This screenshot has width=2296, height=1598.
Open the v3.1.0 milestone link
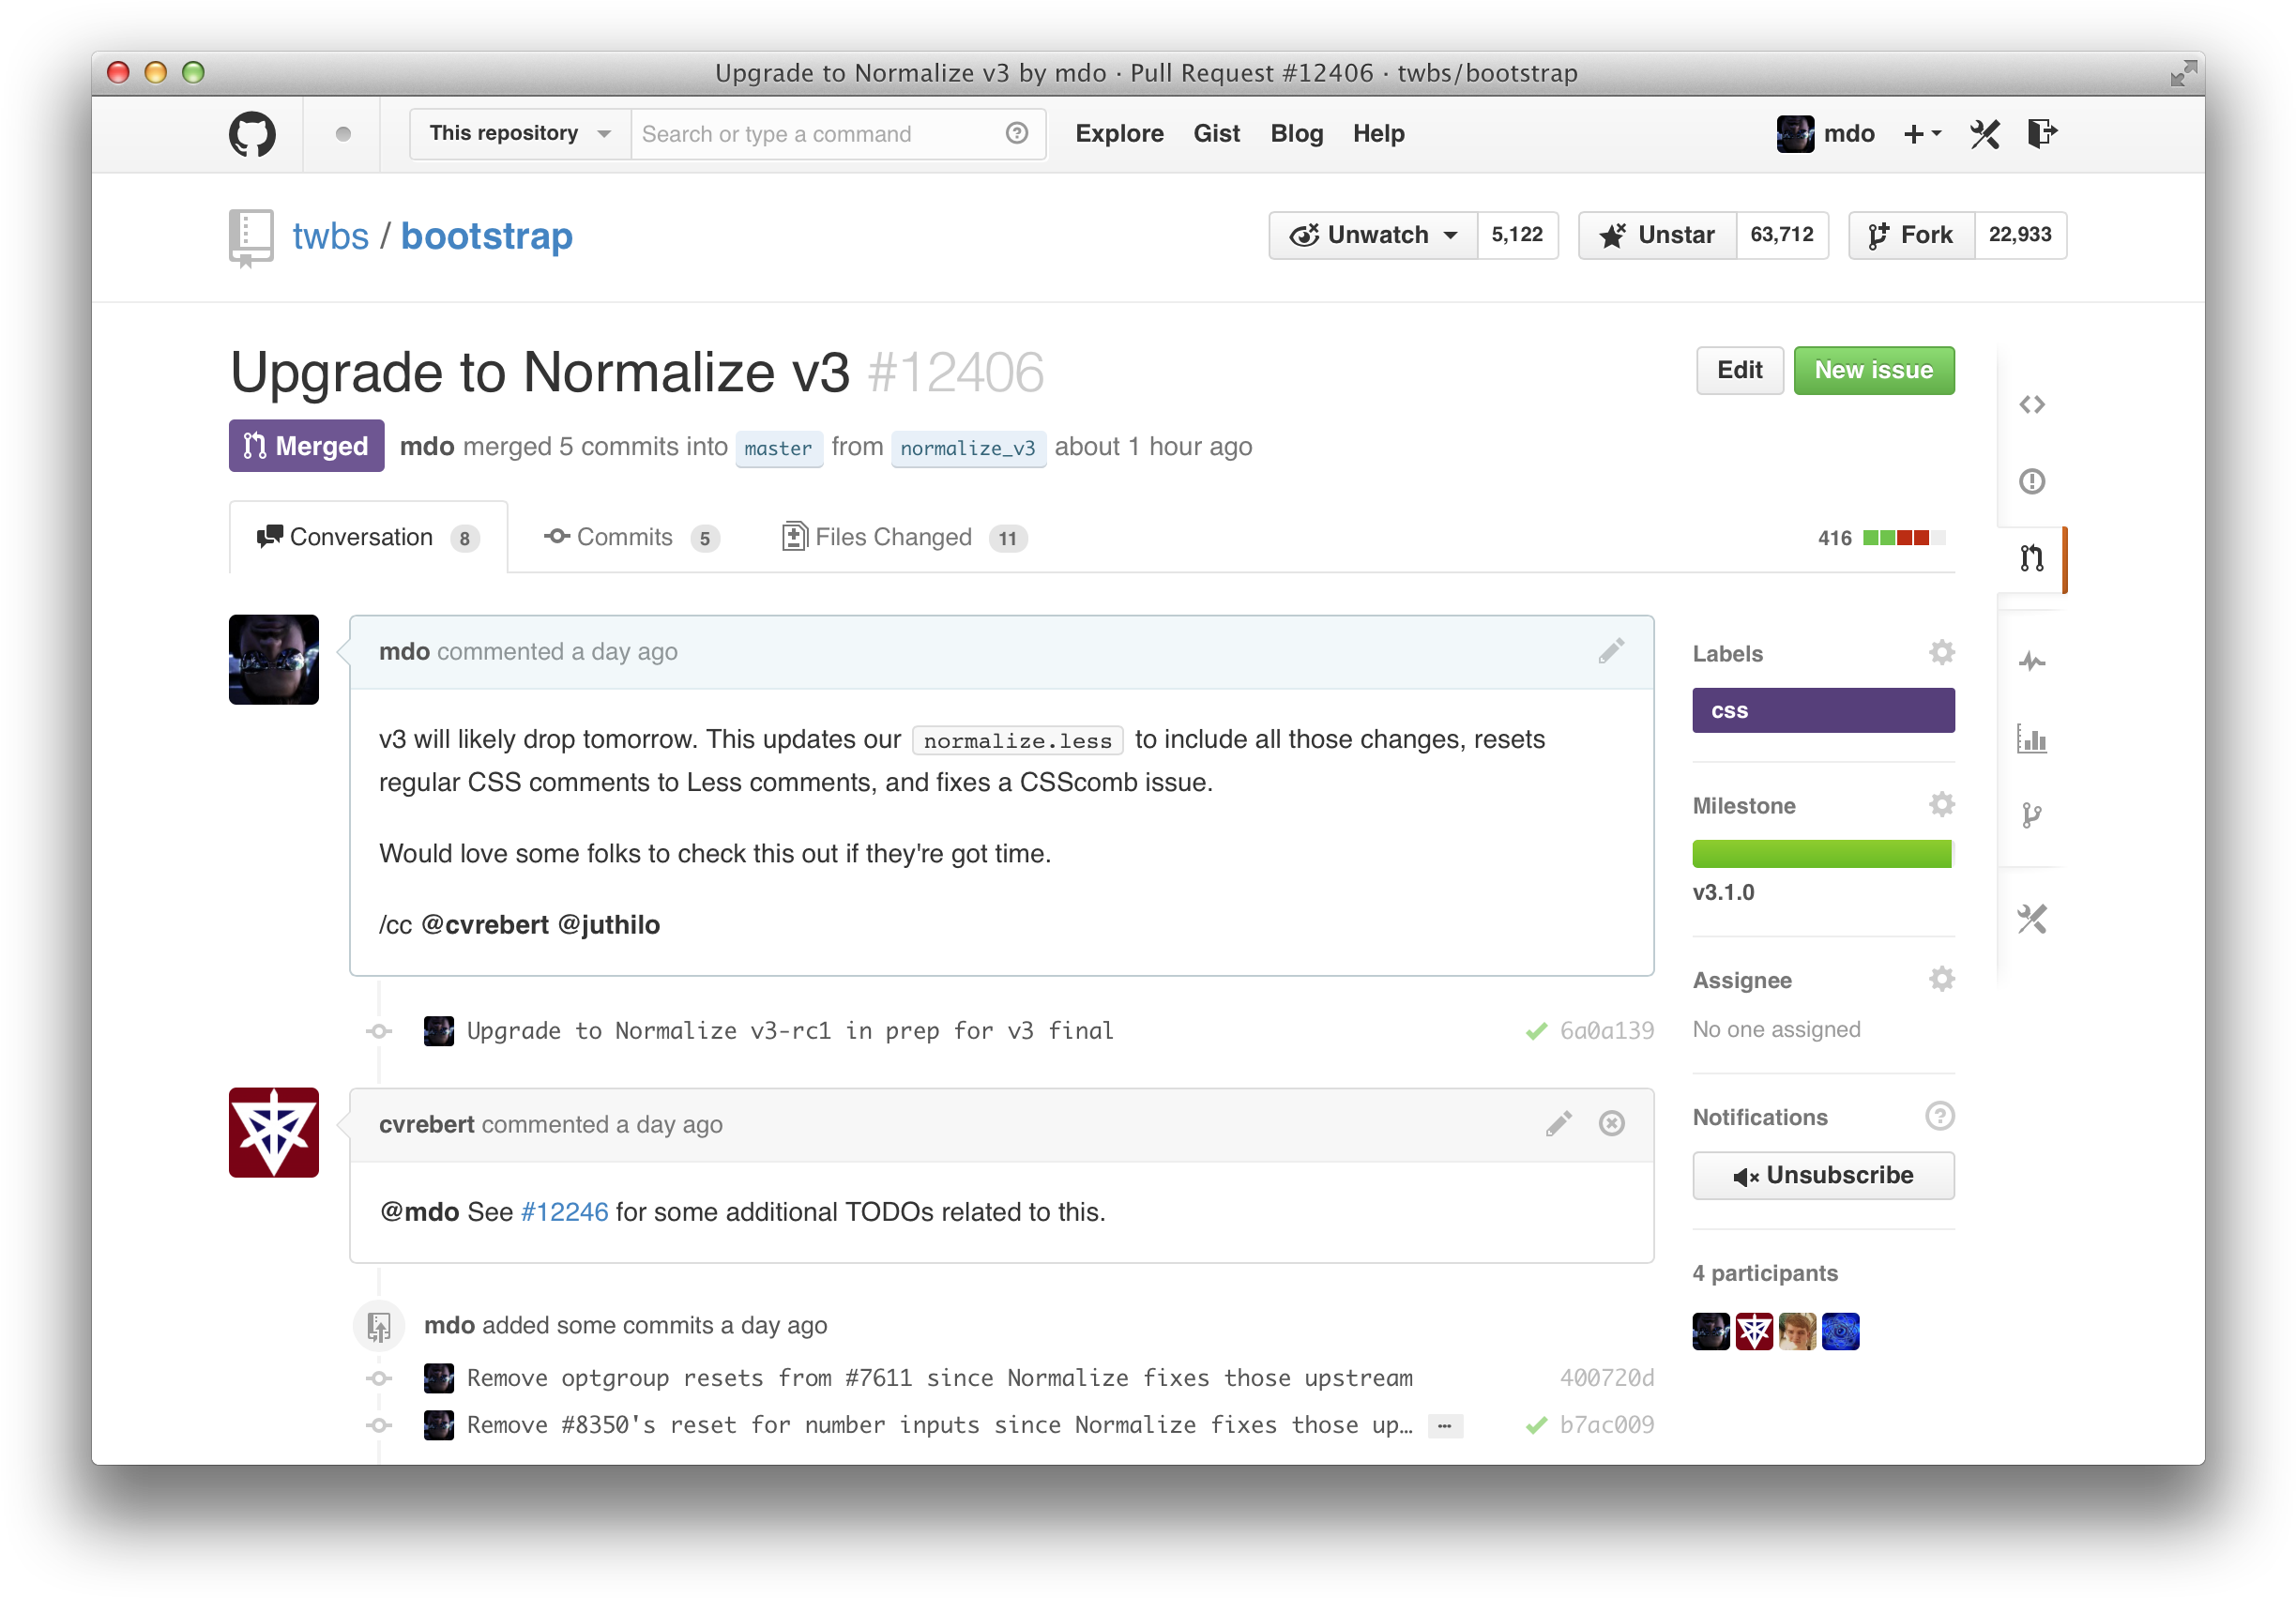(1723, 892)
